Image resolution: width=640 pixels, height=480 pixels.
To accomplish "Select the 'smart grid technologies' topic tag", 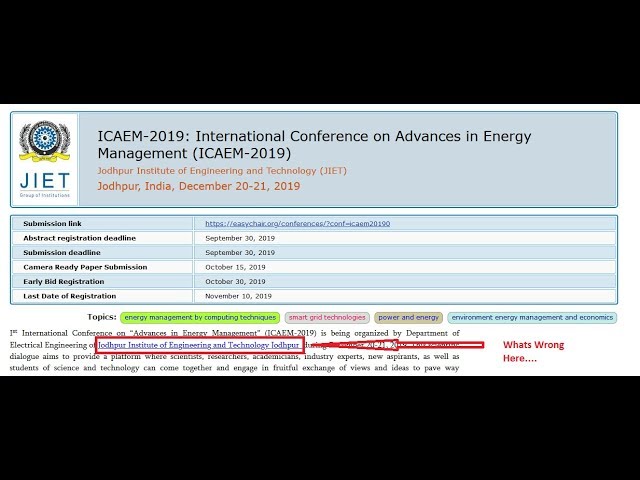I will click(x=327, y=318).
